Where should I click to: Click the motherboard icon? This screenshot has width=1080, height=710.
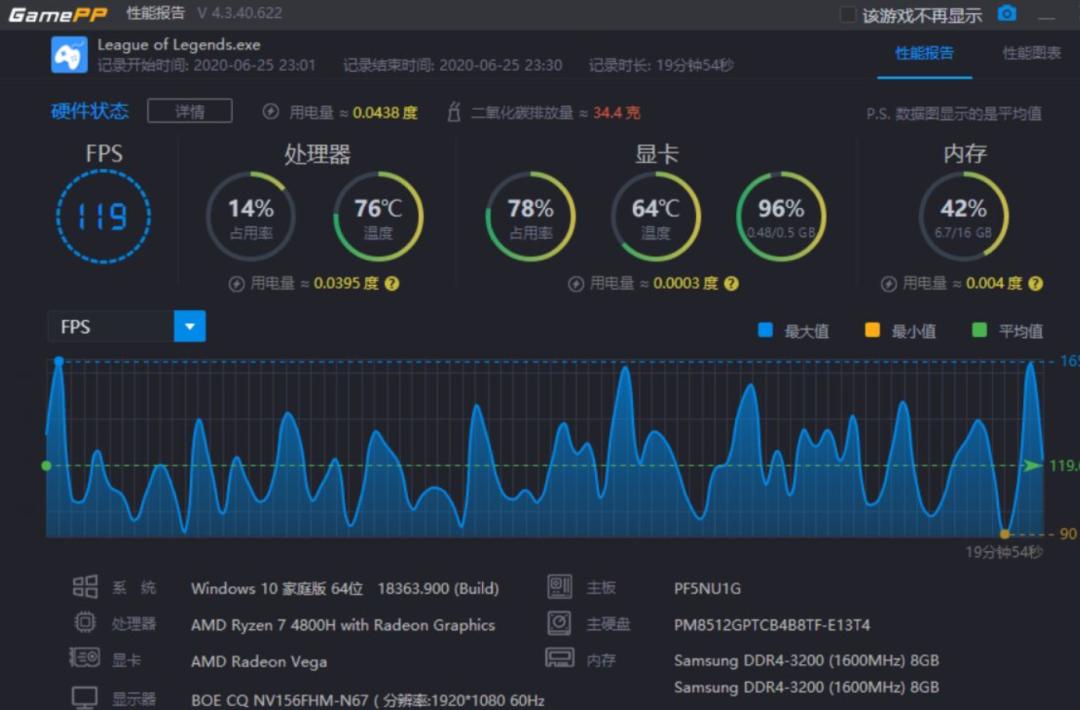tap(559, 587)
